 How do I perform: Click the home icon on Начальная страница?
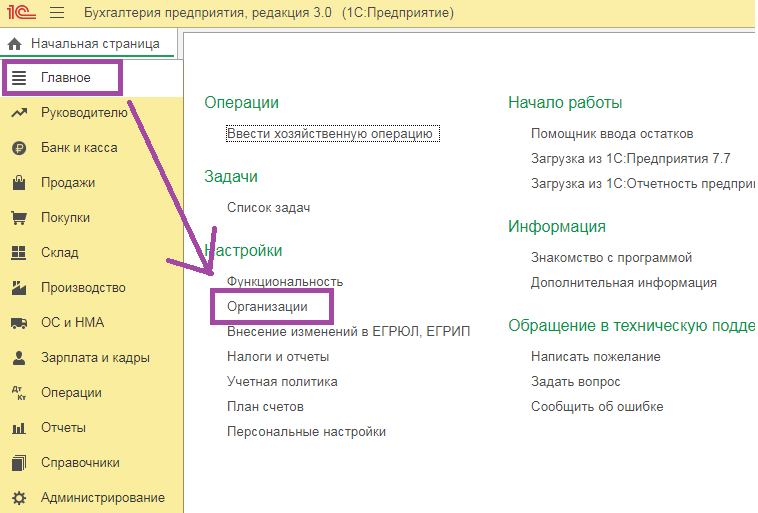pos(15,44)
